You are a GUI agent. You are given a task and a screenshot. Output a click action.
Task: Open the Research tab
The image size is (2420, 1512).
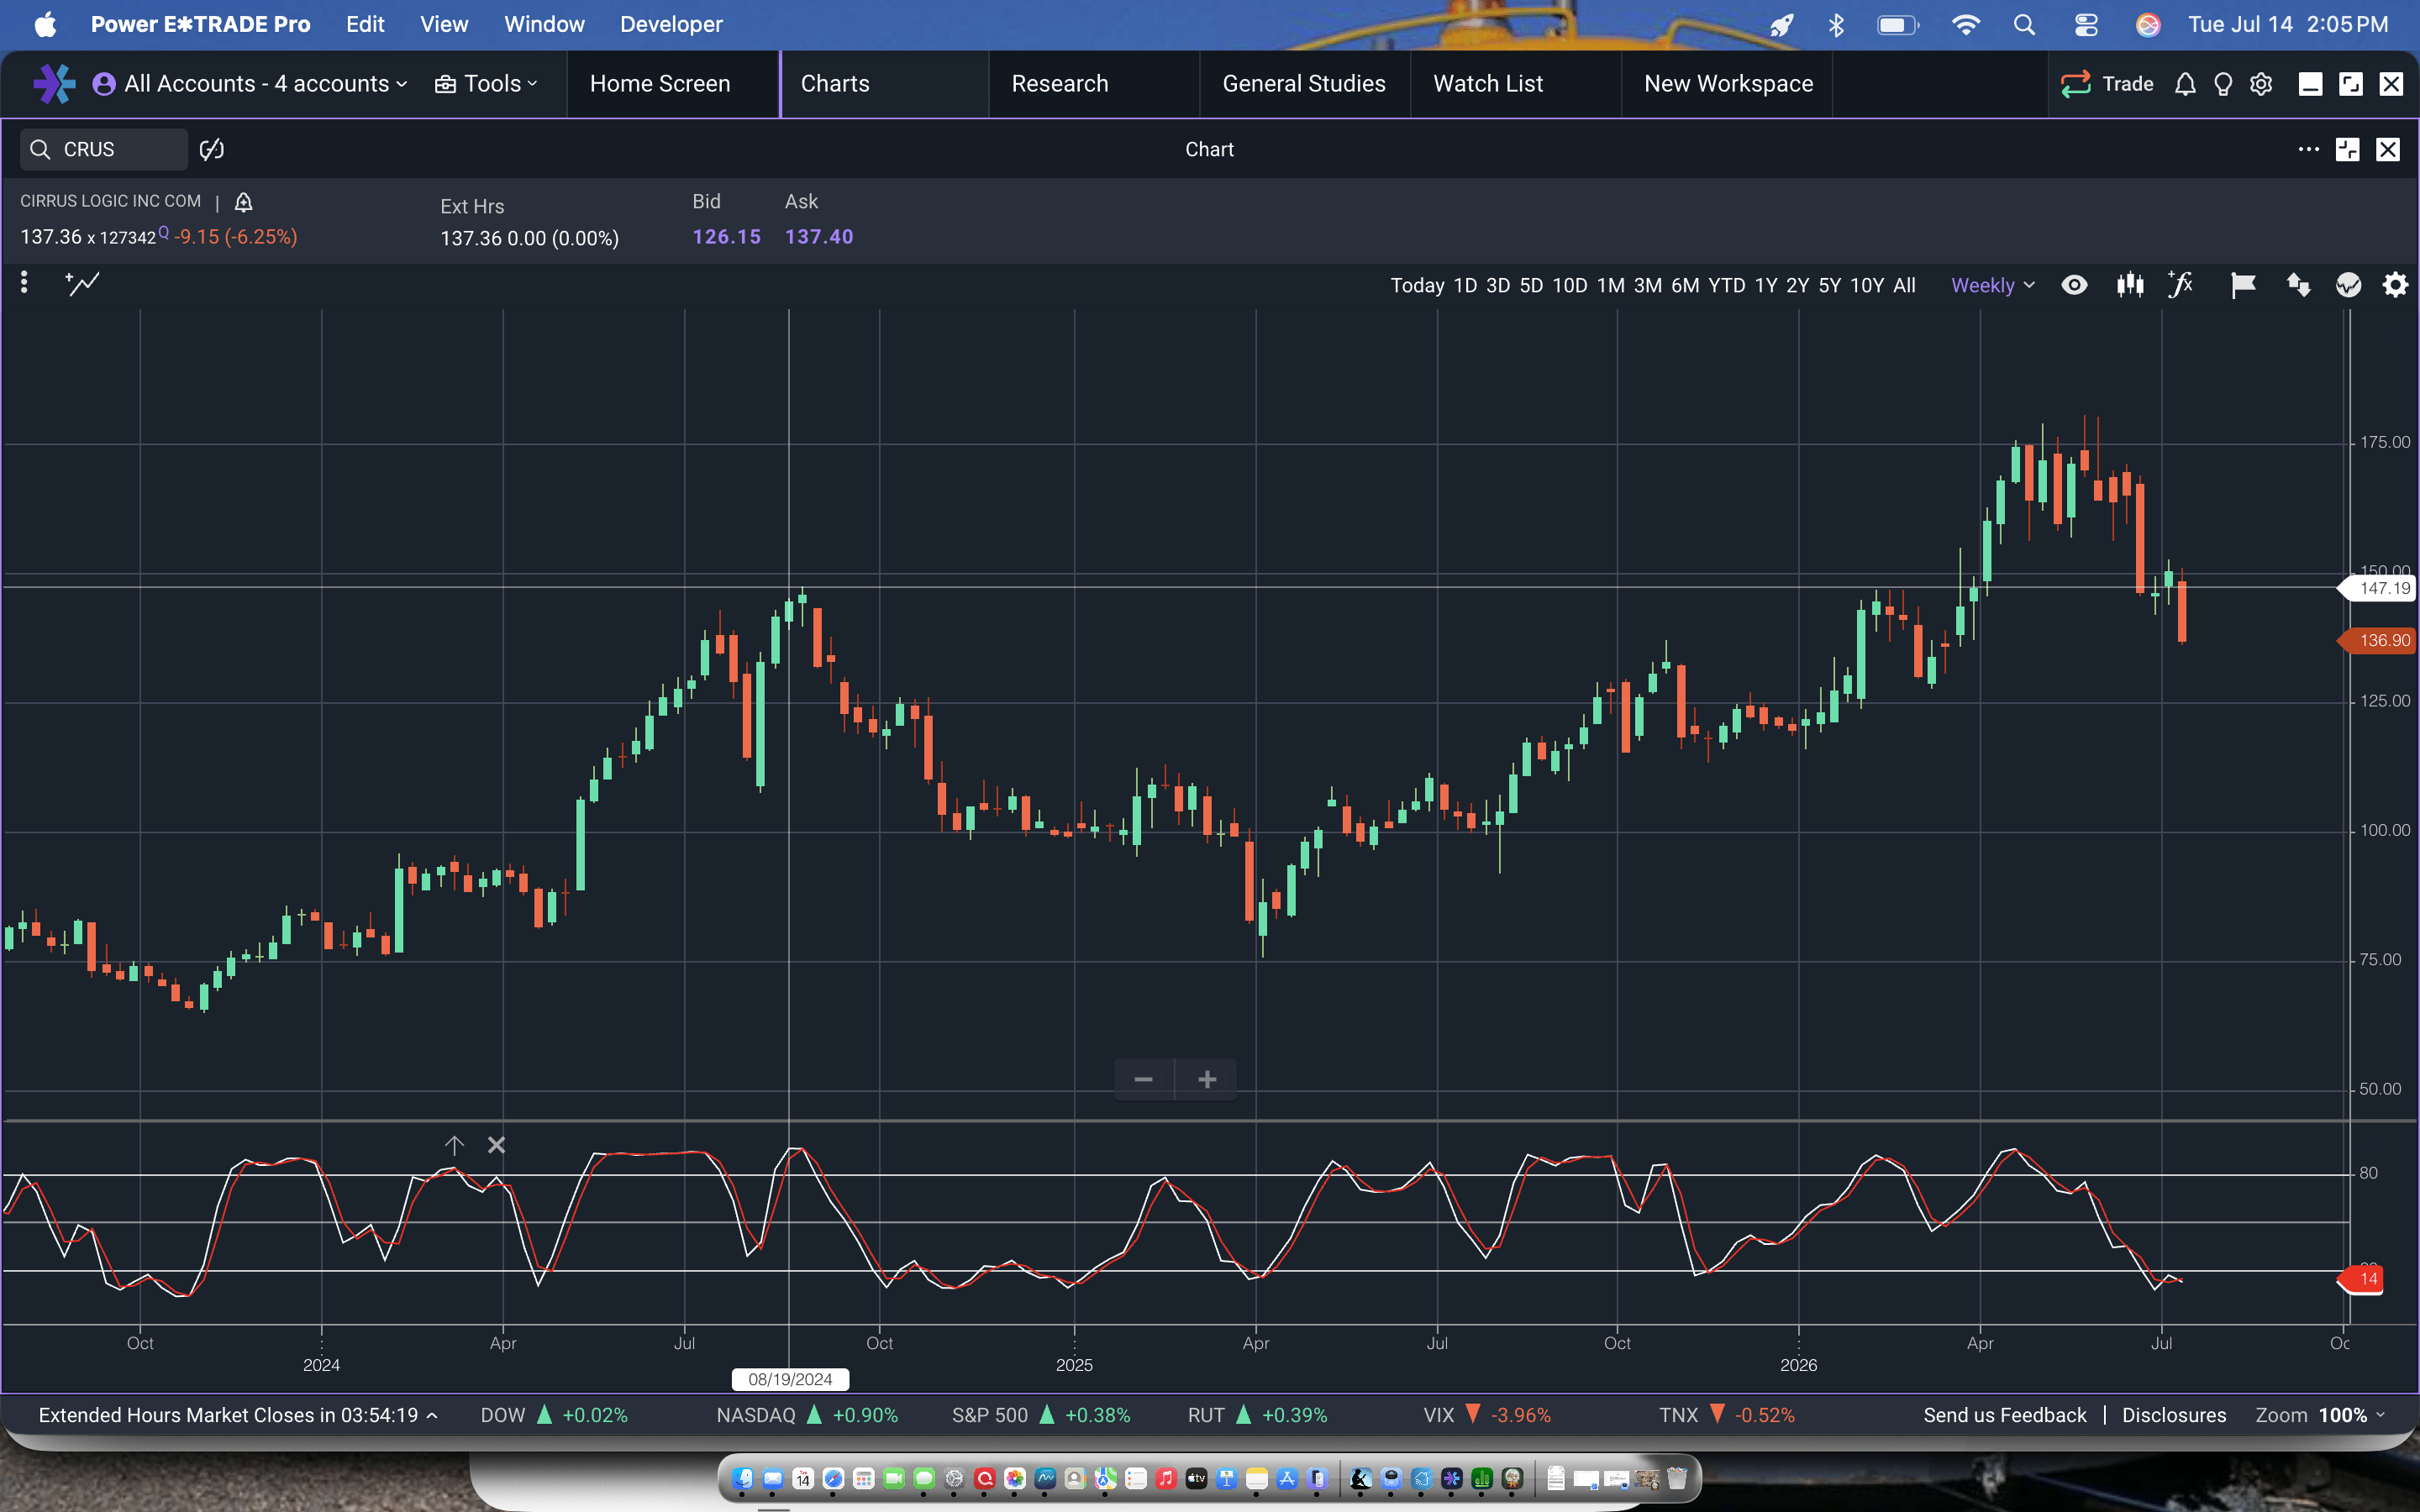tap(1060, 84)
